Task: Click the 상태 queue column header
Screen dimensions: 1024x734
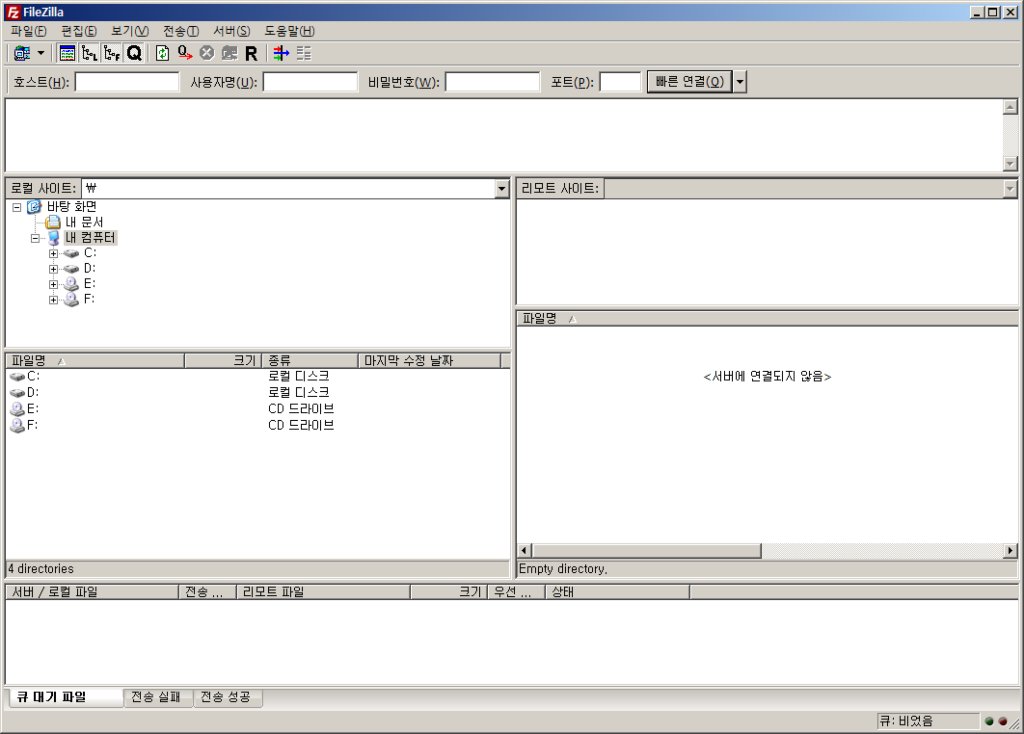Action: coord(618,592)
